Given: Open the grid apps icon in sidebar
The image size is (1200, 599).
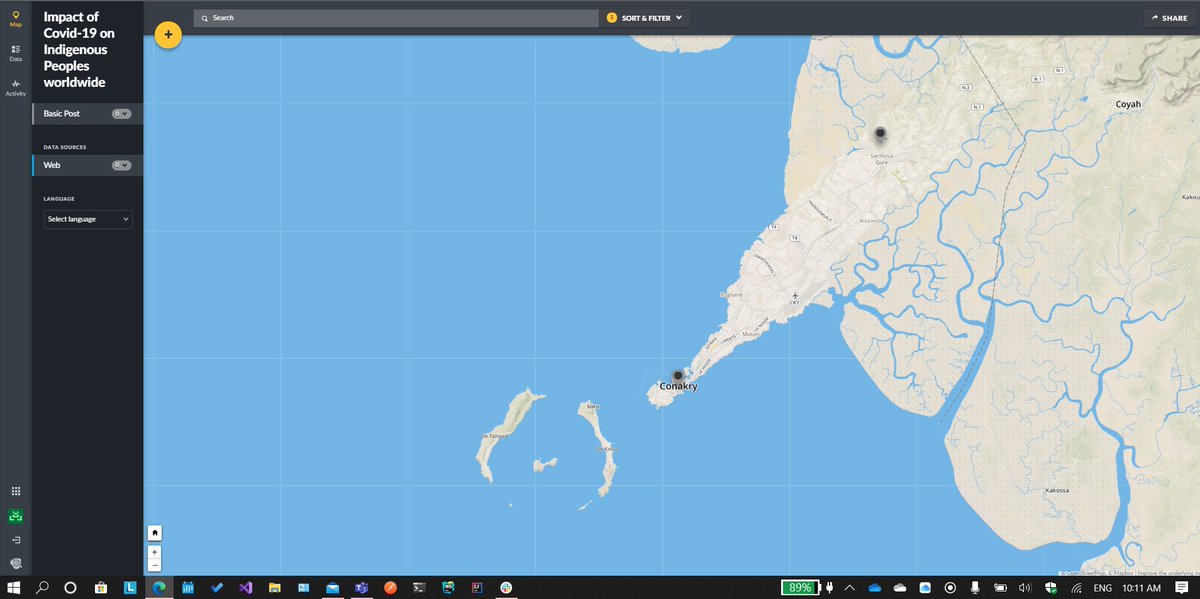Looking at the screenshot, I should coord(15,491).
